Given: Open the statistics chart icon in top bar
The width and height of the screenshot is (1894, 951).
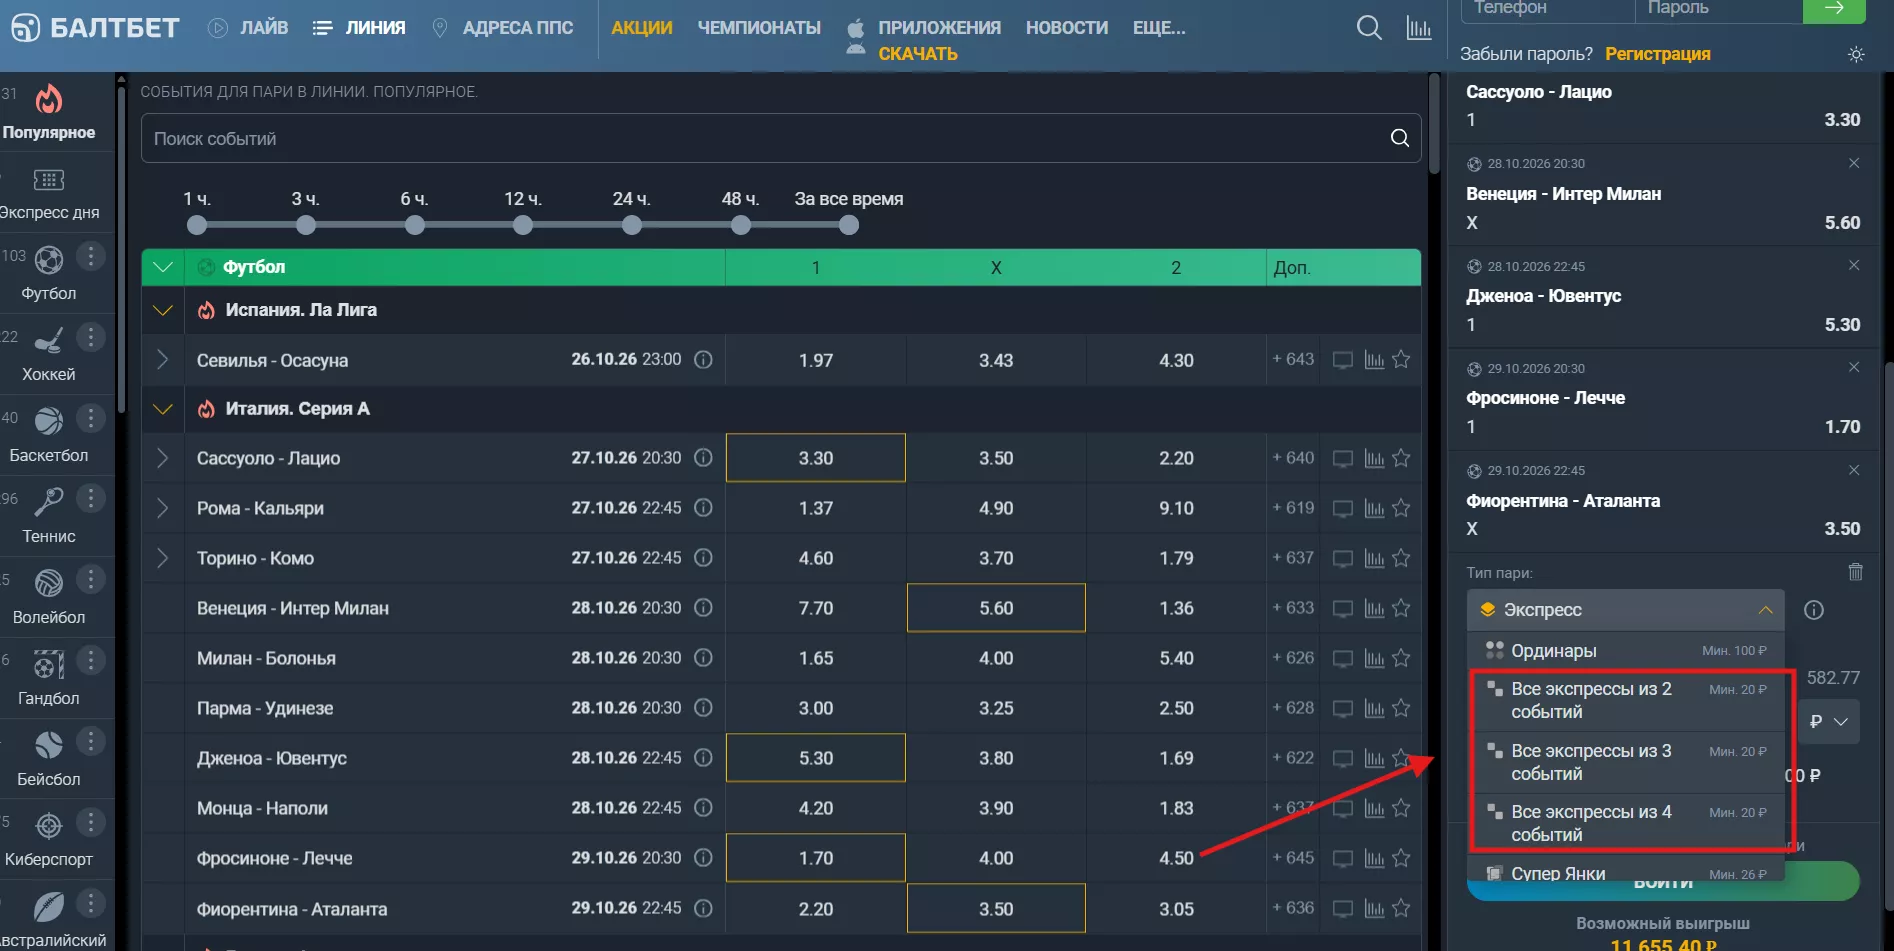Looking at the screenshot, I should (1419, 28).
